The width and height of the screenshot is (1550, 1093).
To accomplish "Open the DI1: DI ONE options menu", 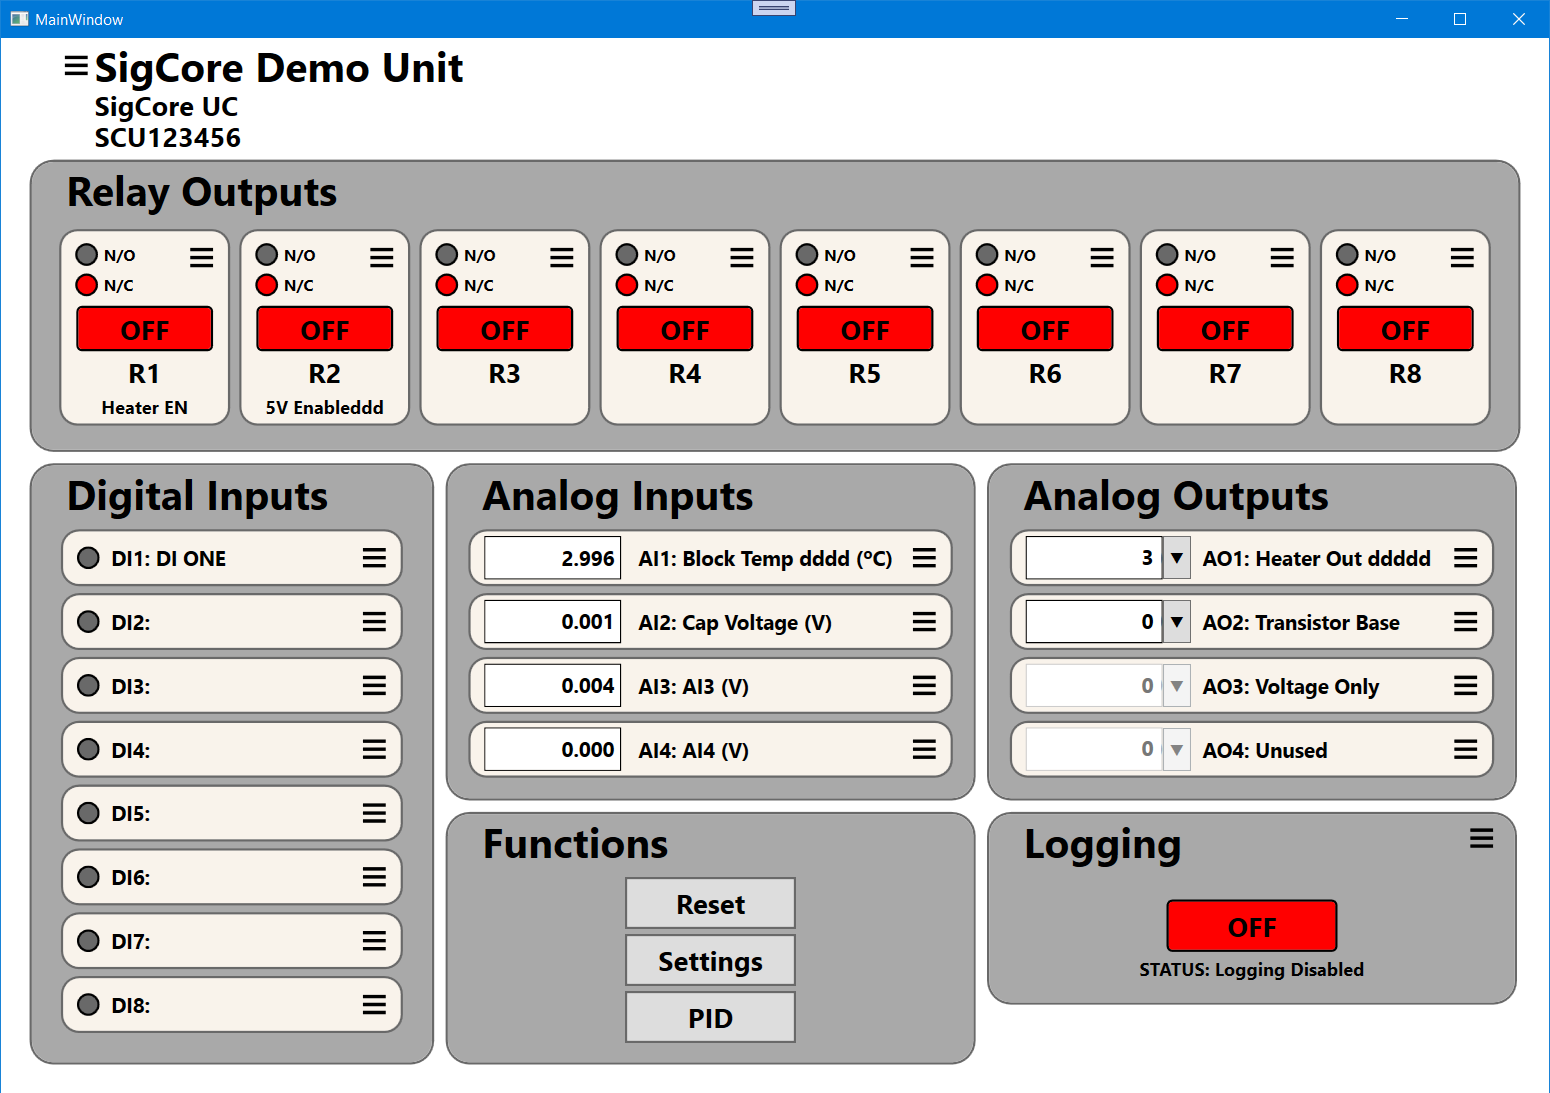I will click(x=374, y=558).
